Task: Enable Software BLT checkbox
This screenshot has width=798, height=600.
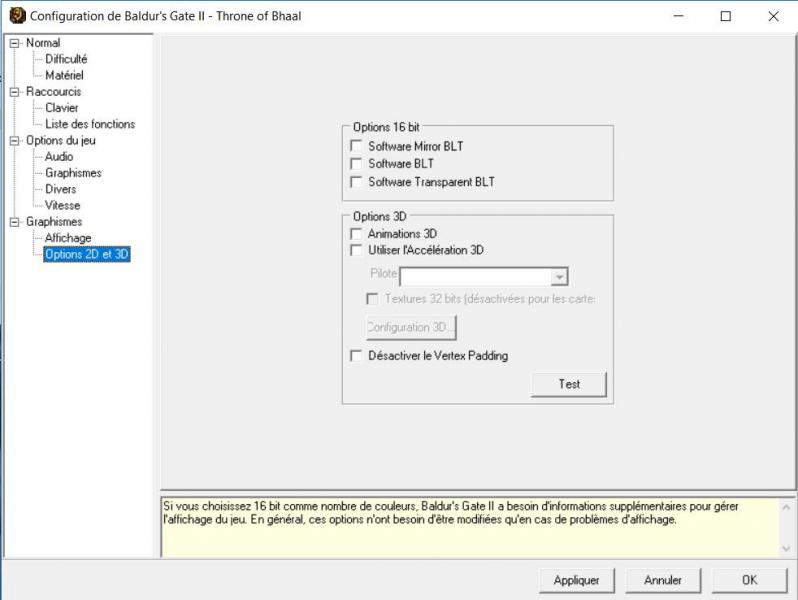Action: (x=356, y=164)
